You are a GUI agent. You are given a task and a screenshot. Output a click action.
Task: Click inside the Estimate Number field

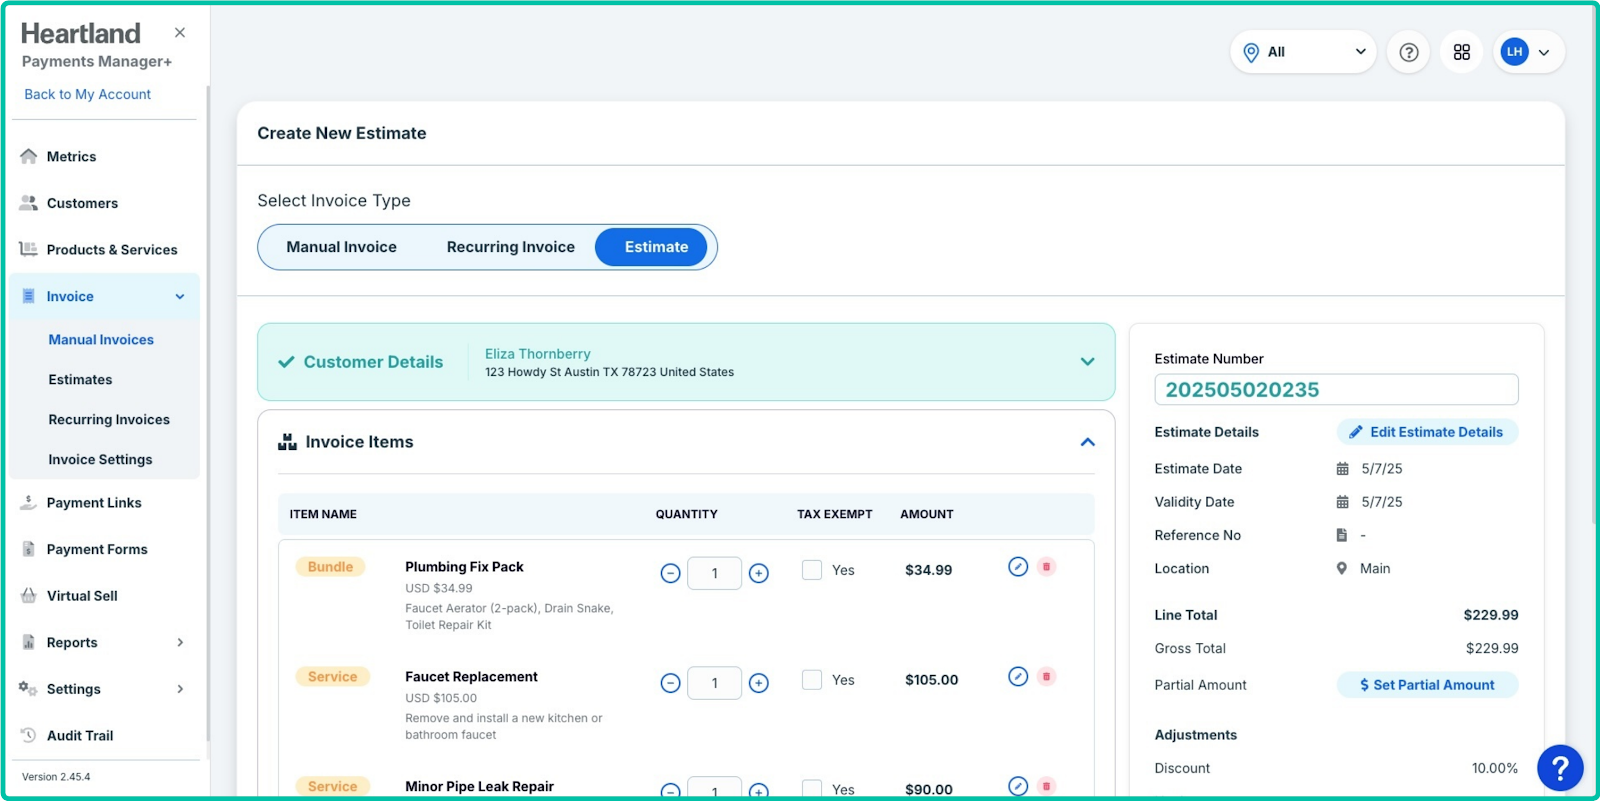click(x=1335, y=390)
